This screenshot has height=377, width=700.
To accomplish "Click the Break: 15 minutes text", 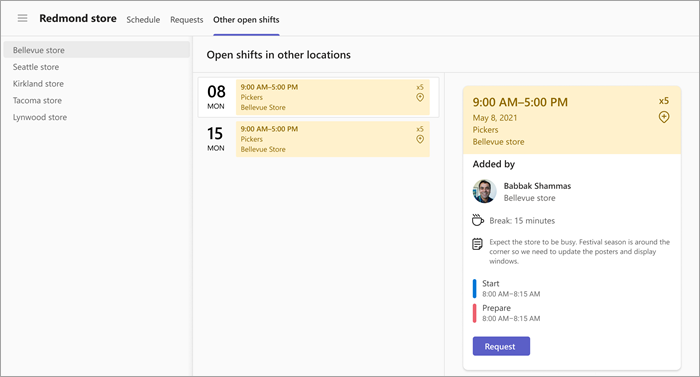I will [522, 221].
